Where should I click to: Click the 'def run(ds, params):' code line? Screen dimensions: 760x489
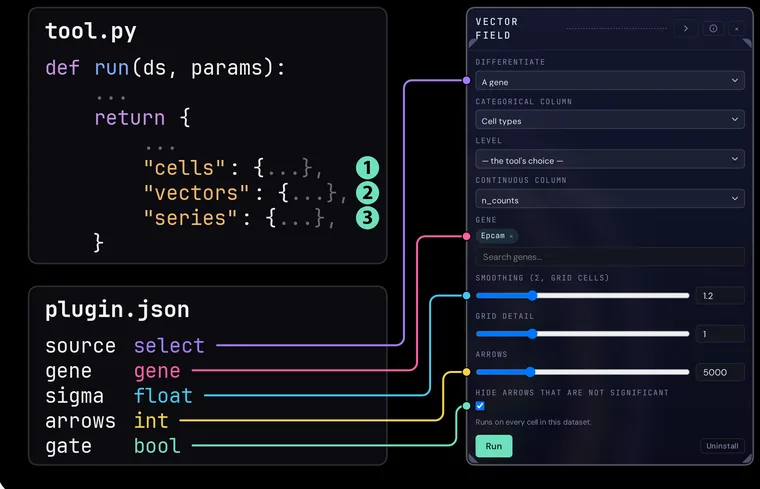[x=165, y=68]
